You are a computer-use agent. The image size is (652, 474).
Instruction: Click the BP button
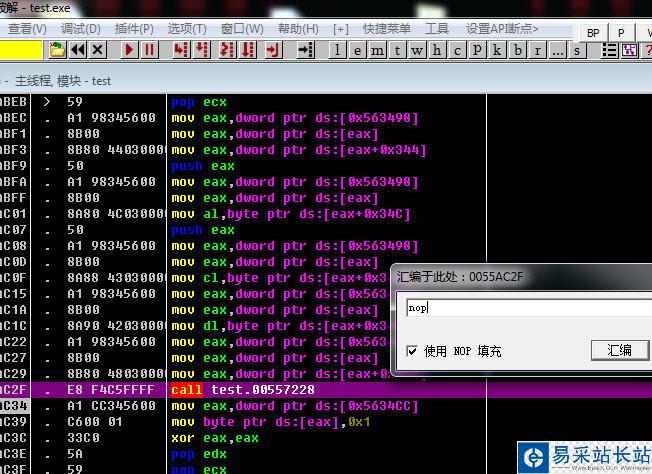coord(593,33)
